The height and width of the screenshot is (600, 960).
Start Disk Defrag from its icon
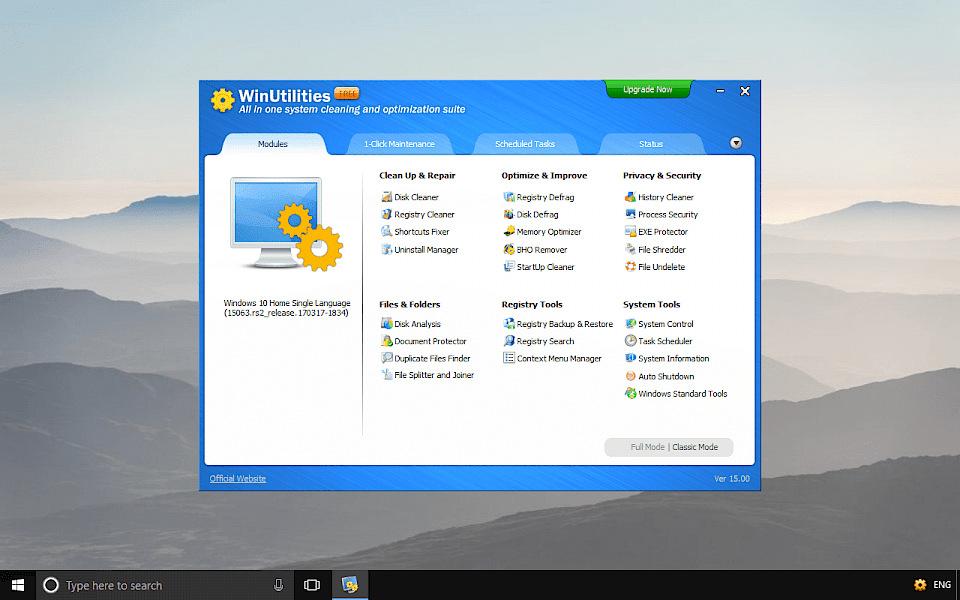tap(509, 214)
